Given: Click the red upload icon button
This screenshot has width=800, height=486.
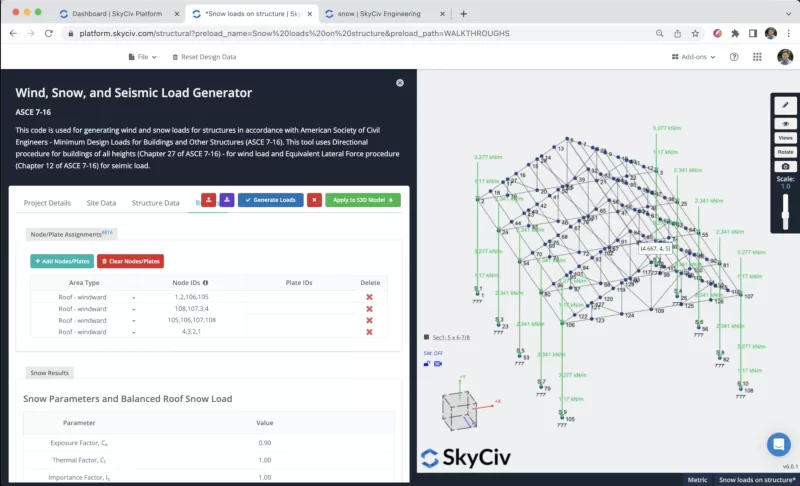Looking at the screenshot, I should tap(208, 200).
